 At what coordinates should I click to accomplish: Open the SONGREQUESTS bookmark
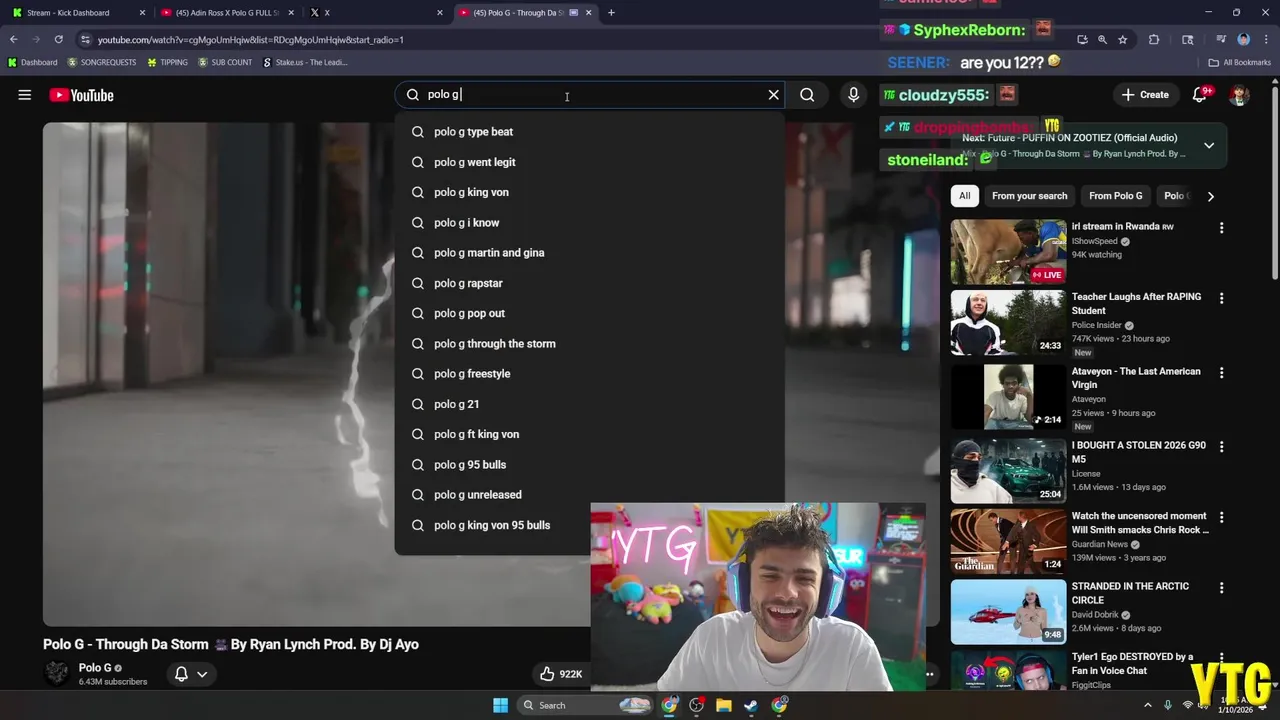[102, 62]
